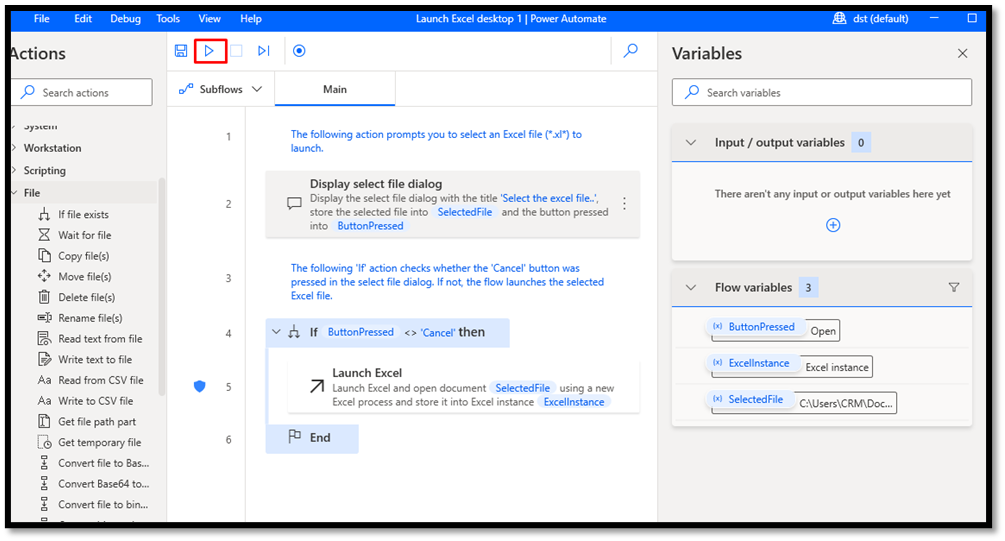Click in the Search variables field
This screenshot has height=541, width=1005.
point(822,92)
